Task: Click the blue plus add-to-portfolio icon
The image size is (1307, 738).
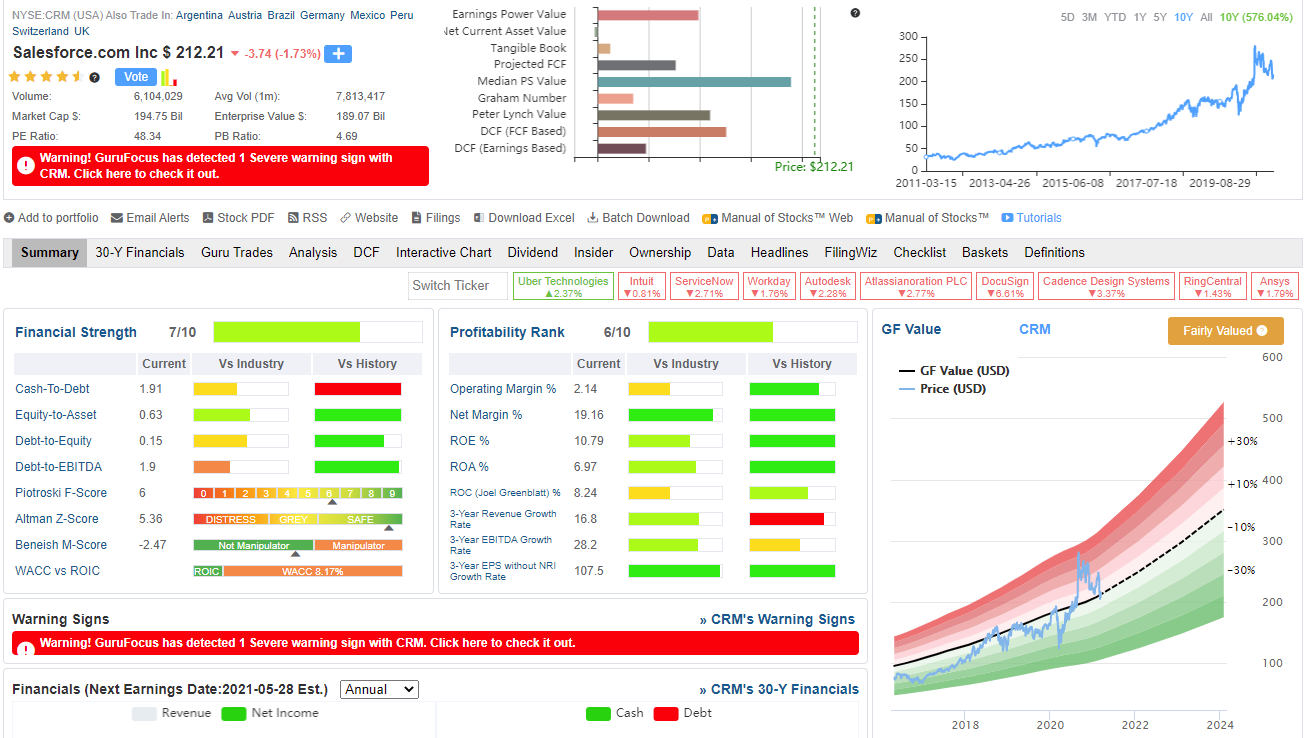Action: tap(338, 54)
